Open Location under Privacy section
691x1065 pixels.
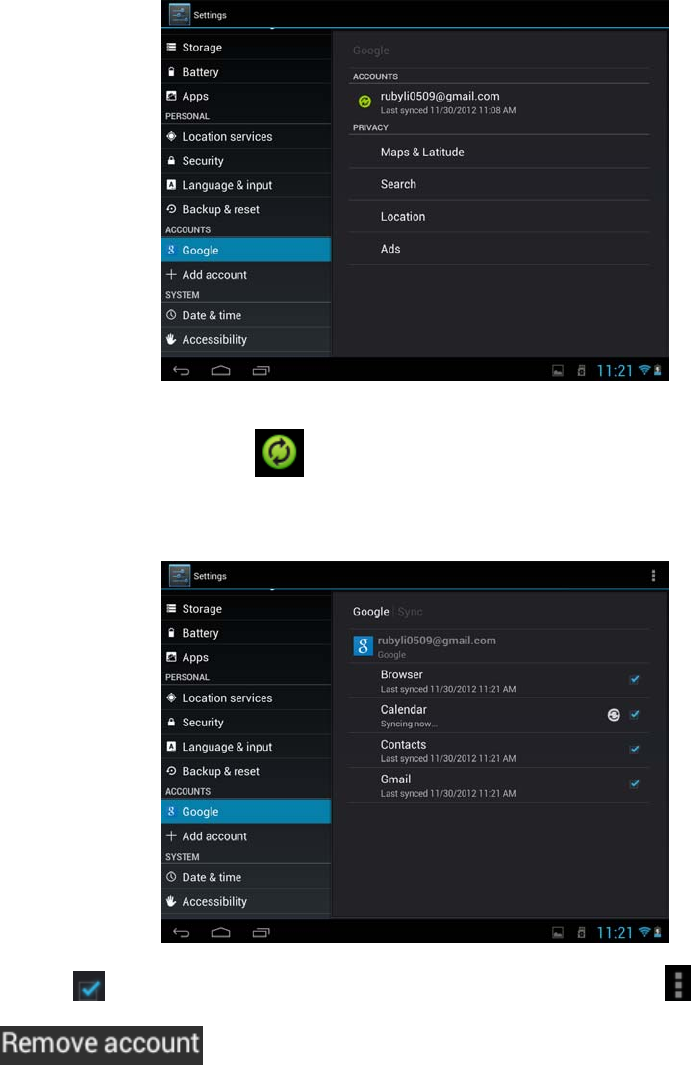point(499,217)
